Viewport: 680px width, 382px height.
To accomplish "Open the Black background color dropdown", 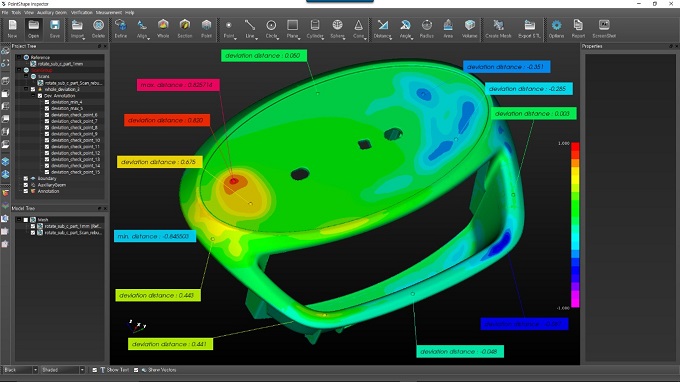I will [20, 370].
